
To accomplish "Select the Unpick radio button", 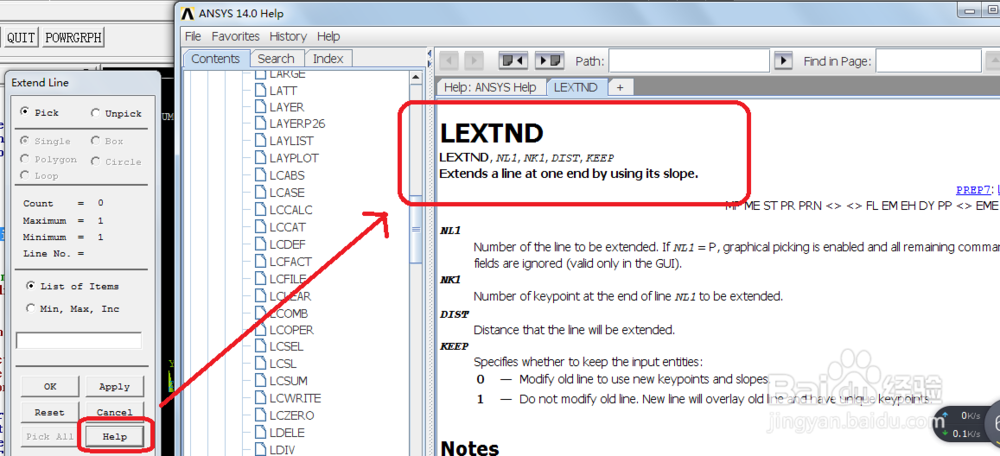I will [95, 113].
